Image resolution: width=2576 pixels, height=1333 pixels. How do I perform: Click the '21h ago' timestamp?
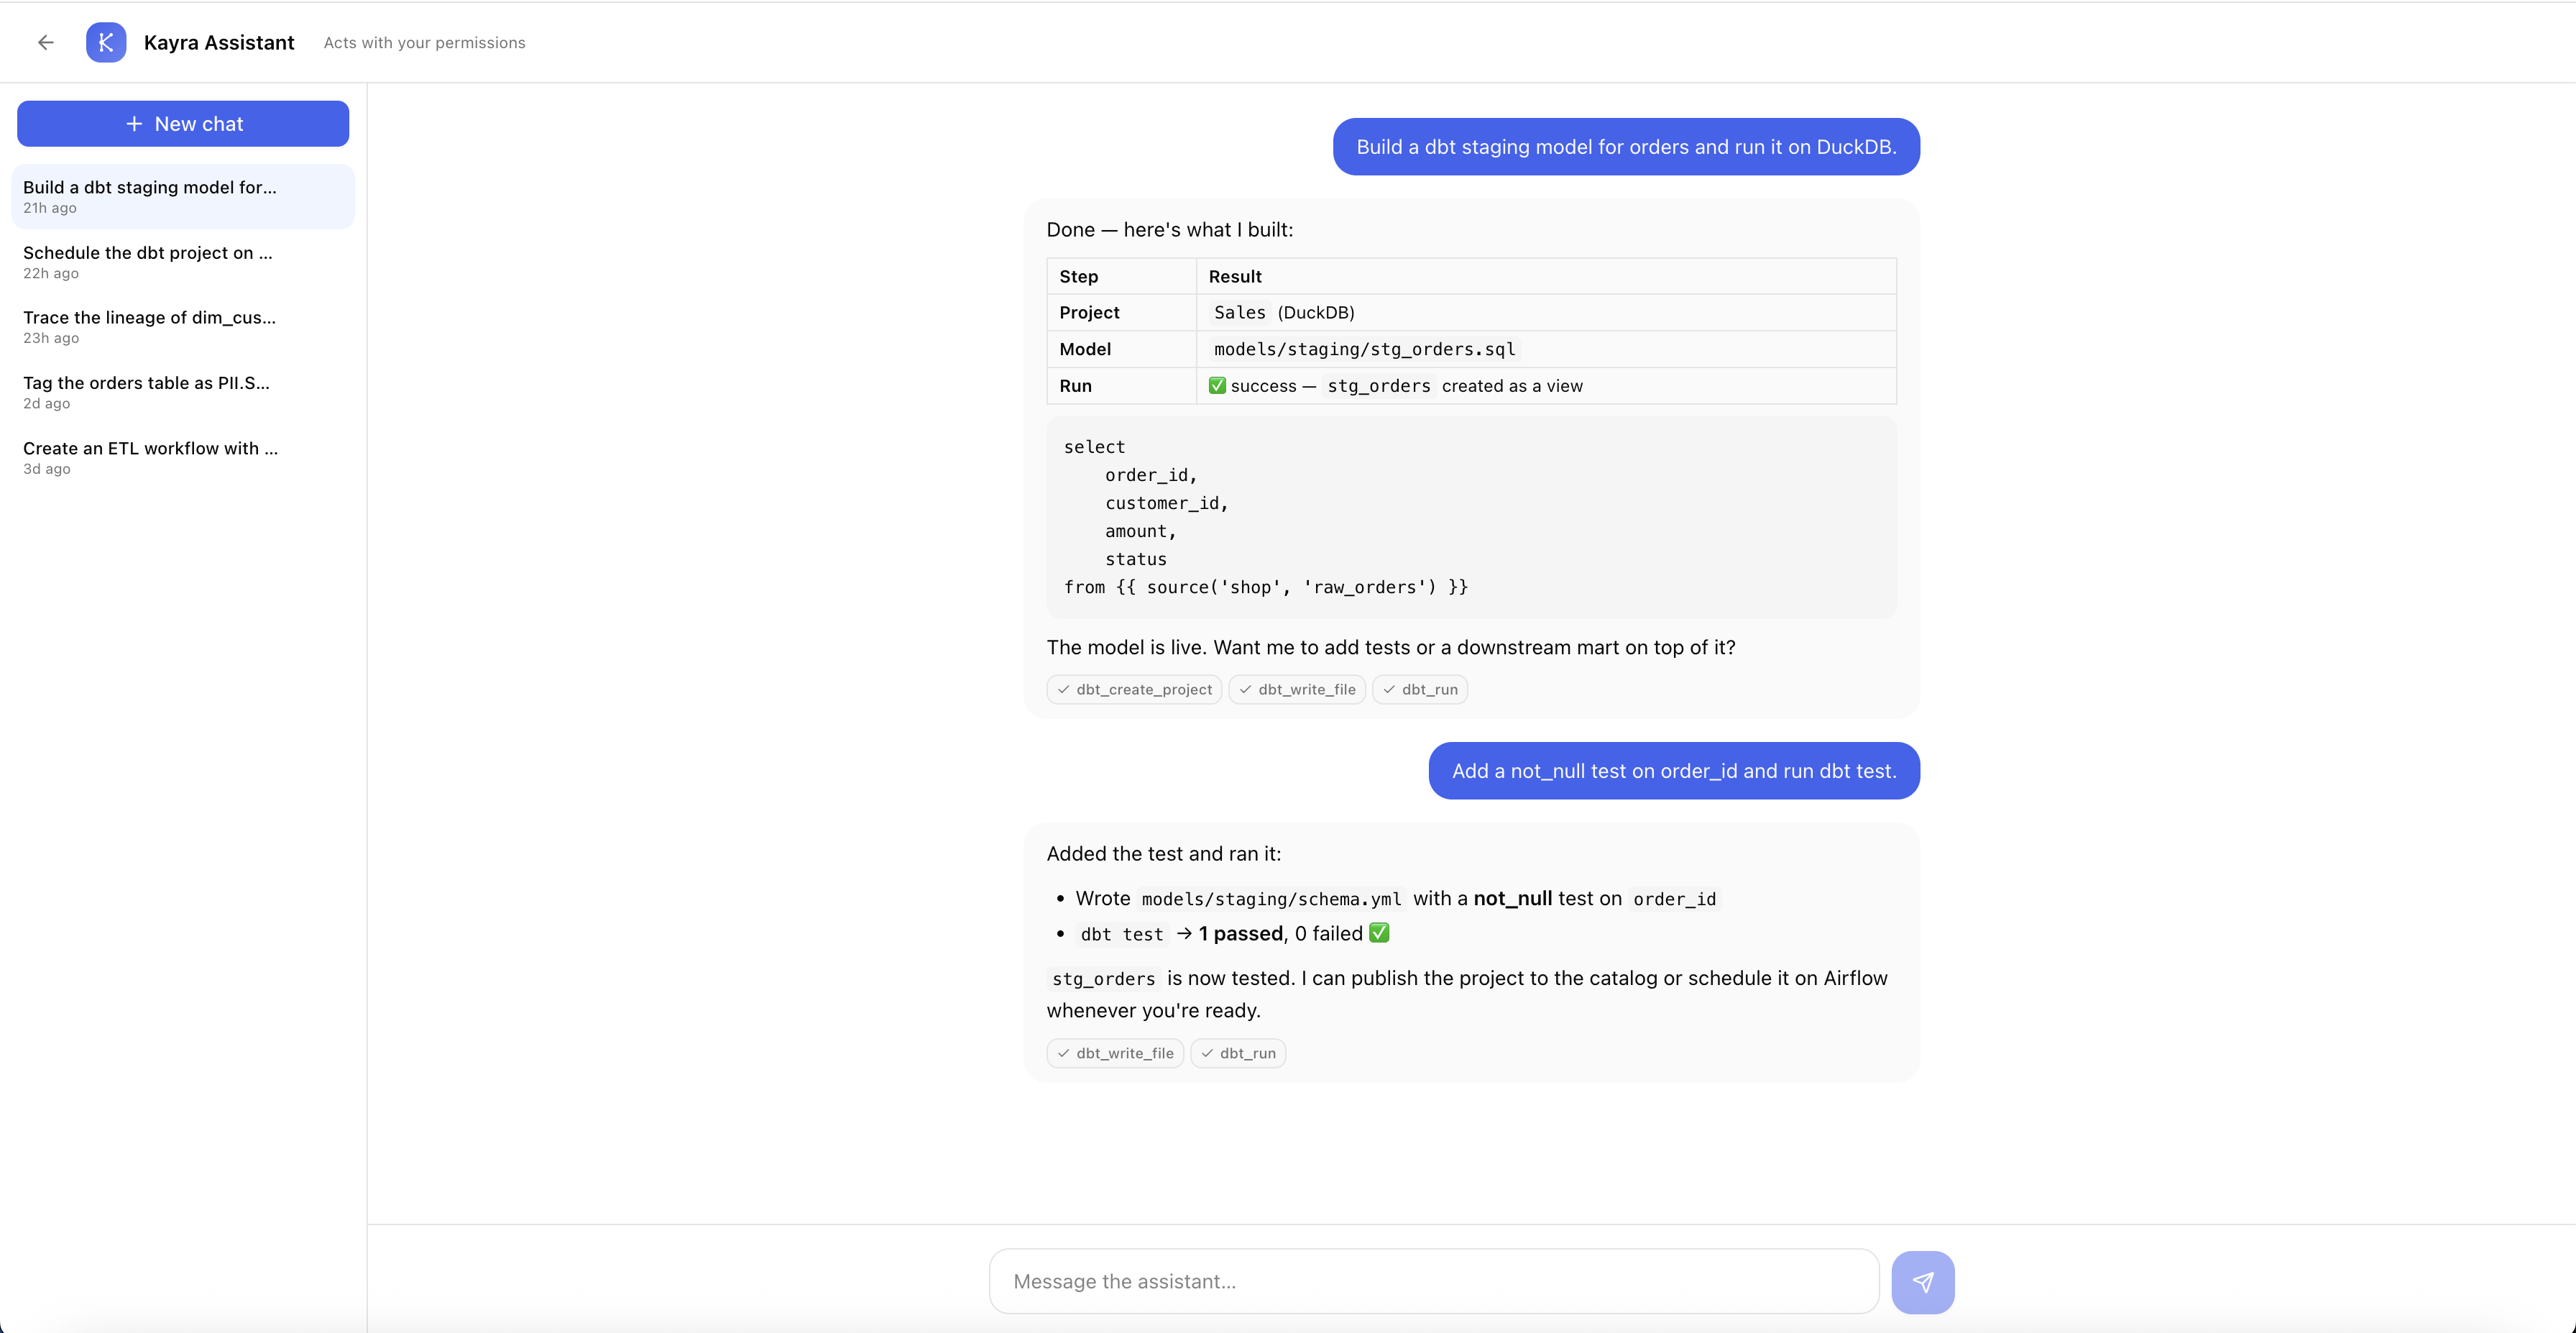(x=50, y=209)
